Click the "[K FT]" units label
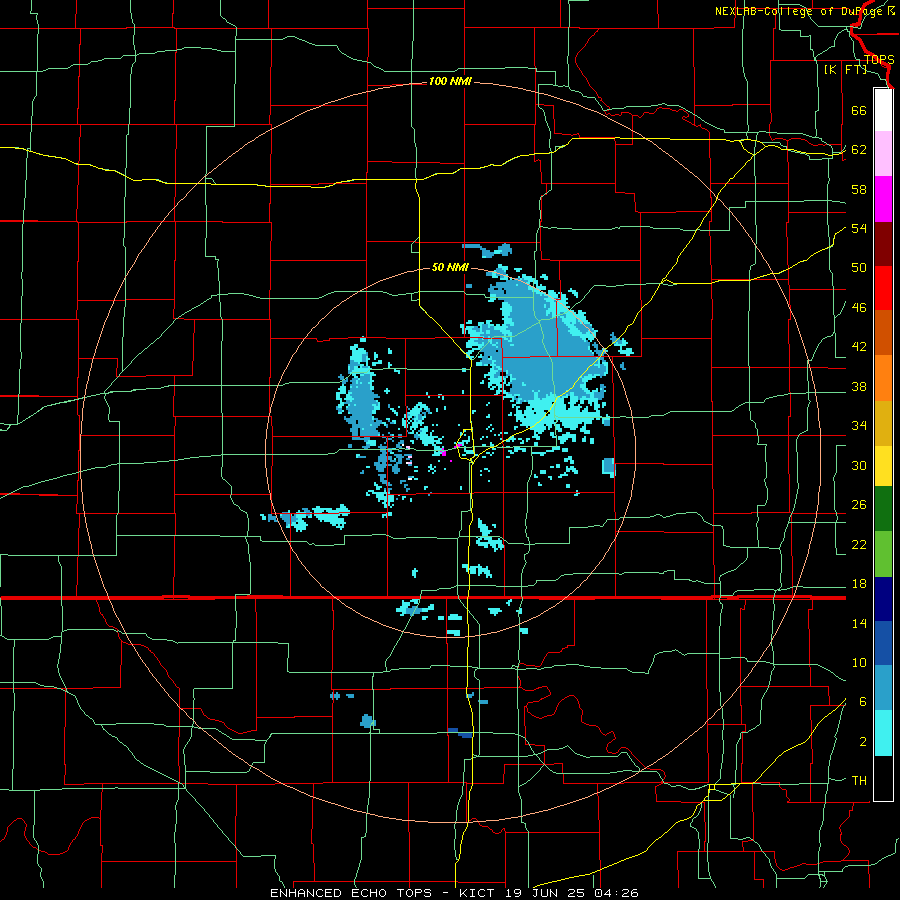The image size is (900, 900). click(845, 70)
